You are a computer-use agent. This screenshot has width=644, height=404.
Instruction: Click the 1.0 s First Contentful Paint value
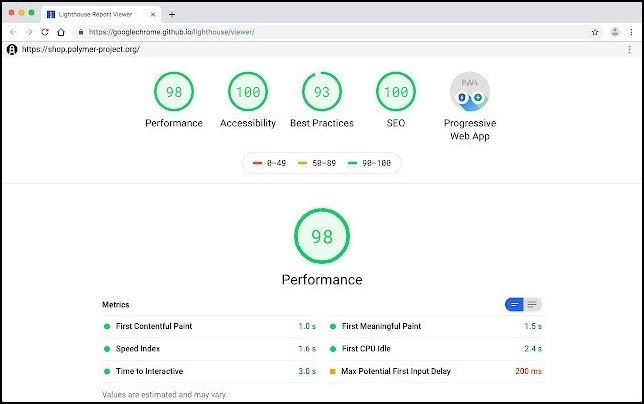pos(307,326)
